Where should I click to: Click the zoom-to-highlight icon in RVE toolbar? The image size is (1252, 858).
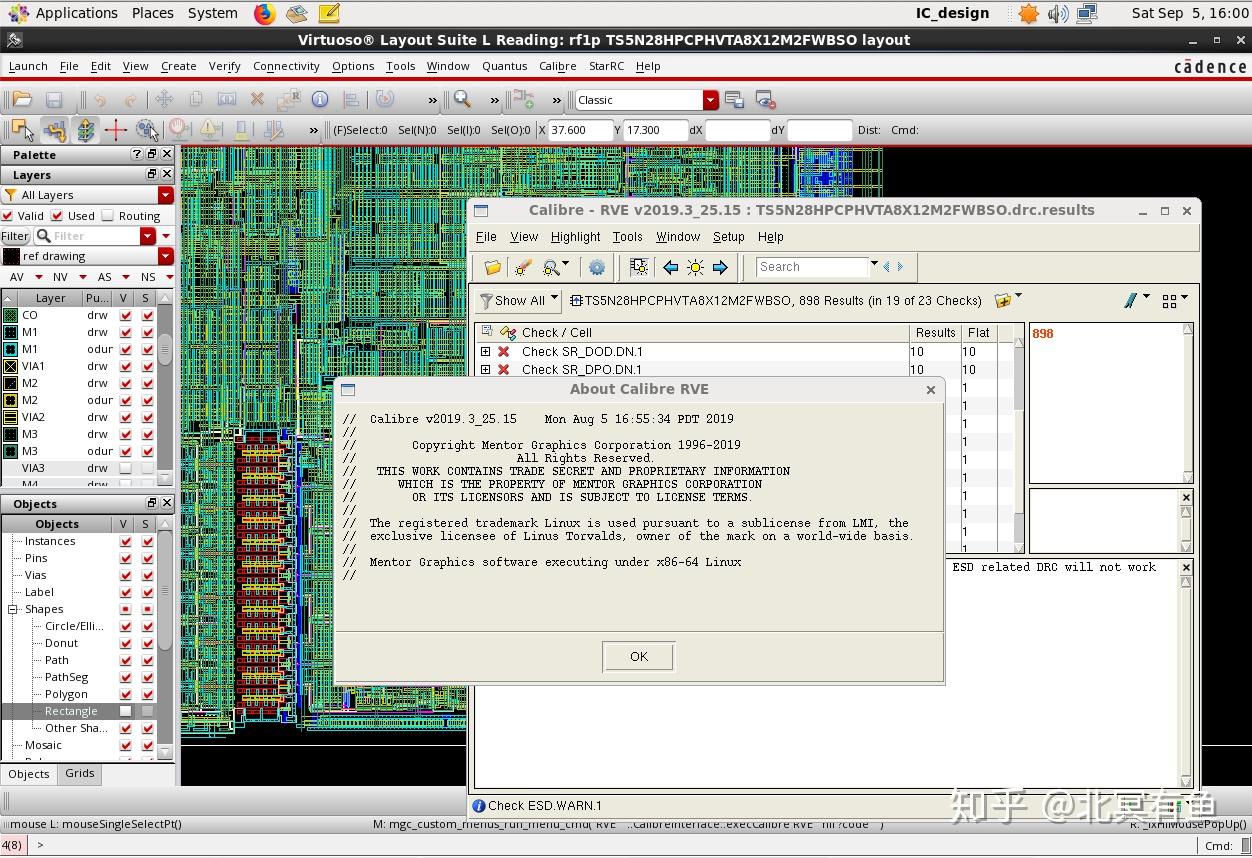click(639, 267)
